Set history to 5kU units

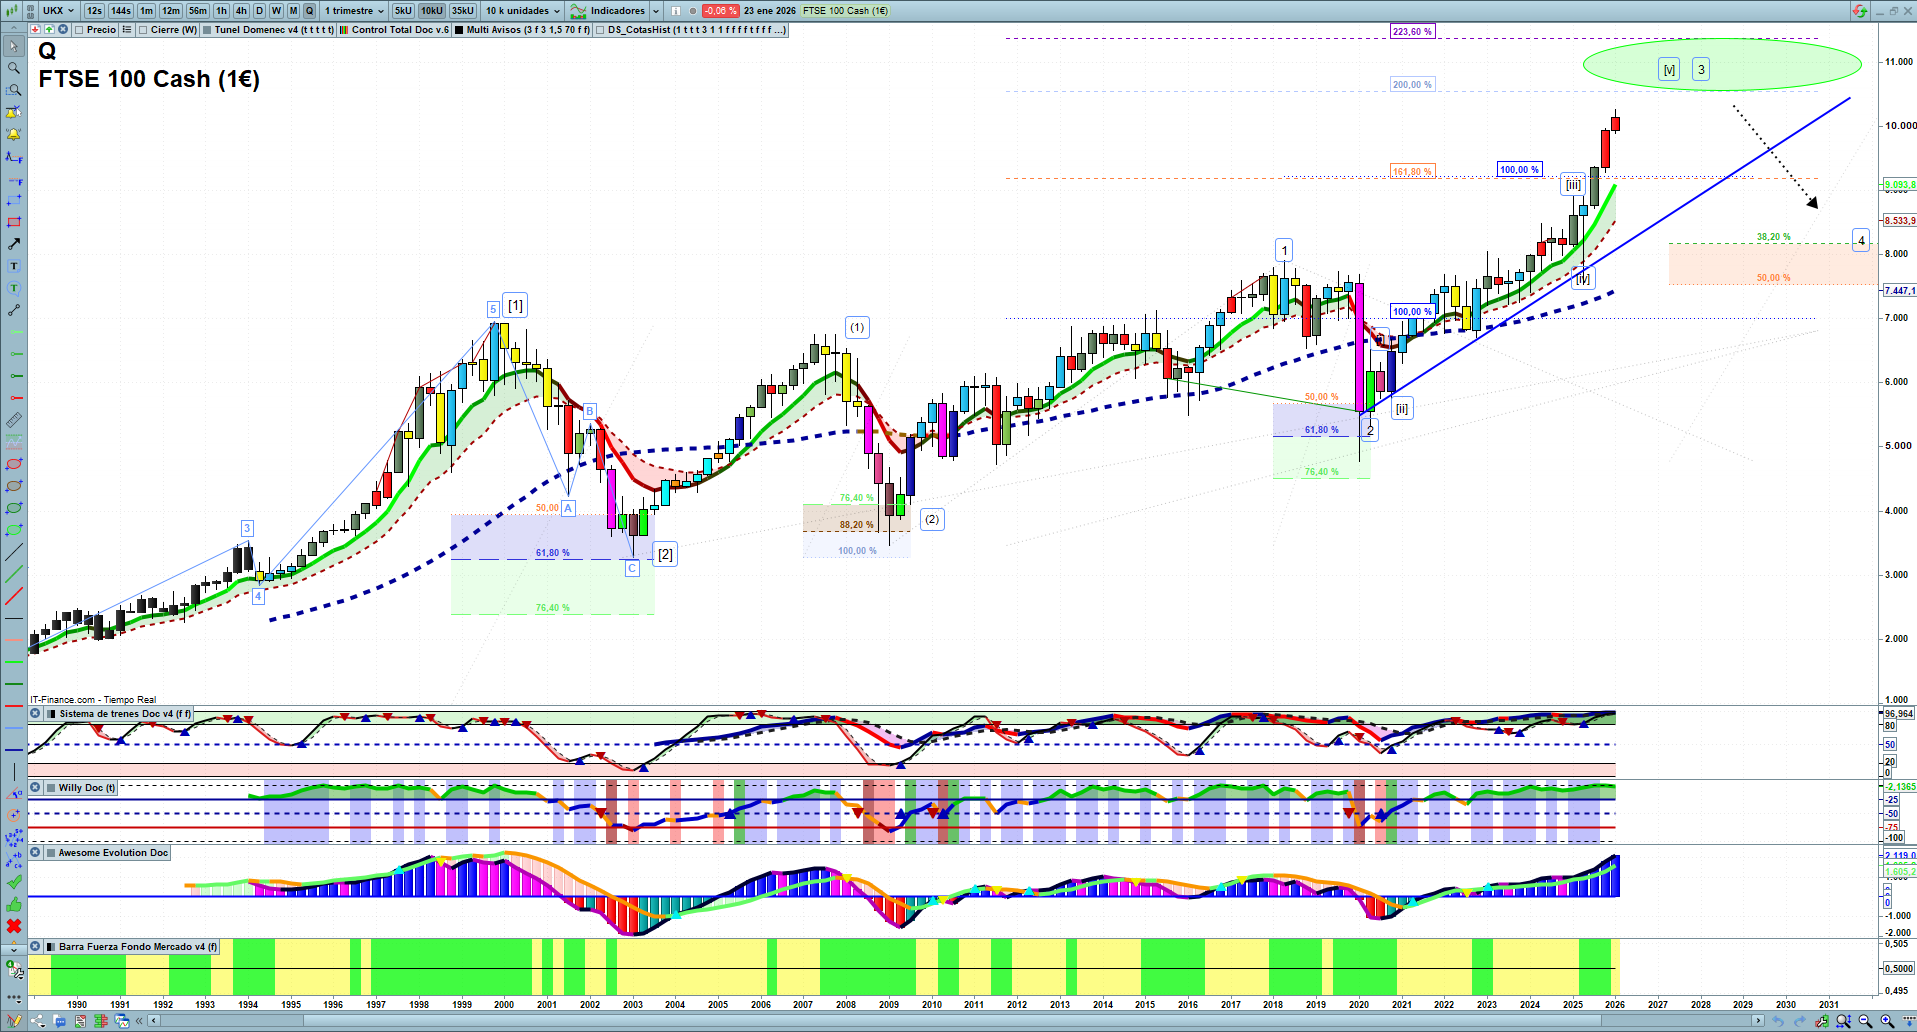(403, 11)
